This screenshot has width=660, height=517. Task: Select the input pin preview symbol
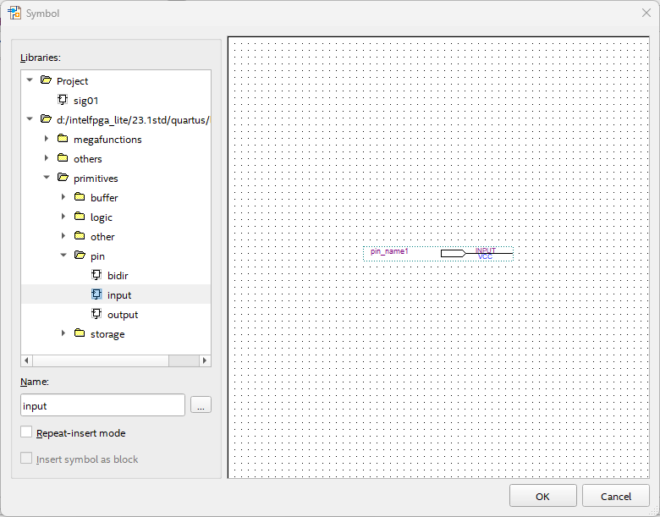pos(438,253)
